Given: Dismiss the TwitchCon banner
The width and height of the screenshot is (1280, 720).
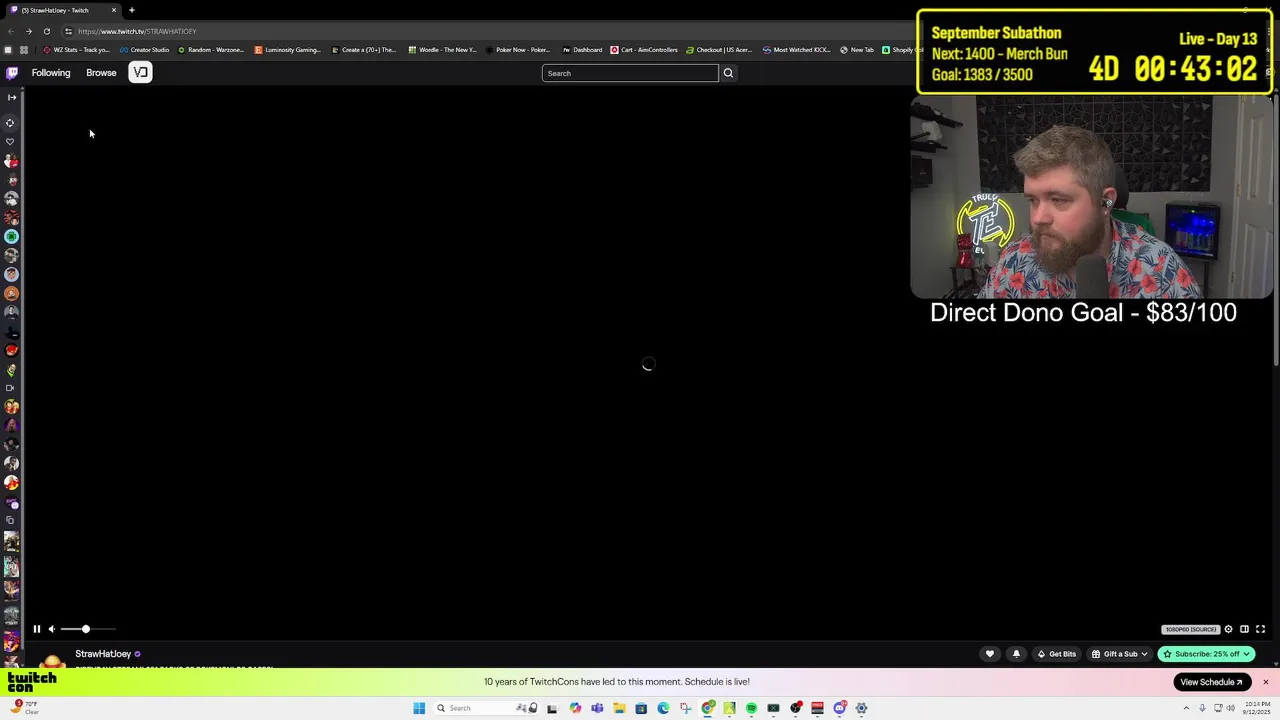Looking at the screenshot, I should click(x=1265, y=682).
